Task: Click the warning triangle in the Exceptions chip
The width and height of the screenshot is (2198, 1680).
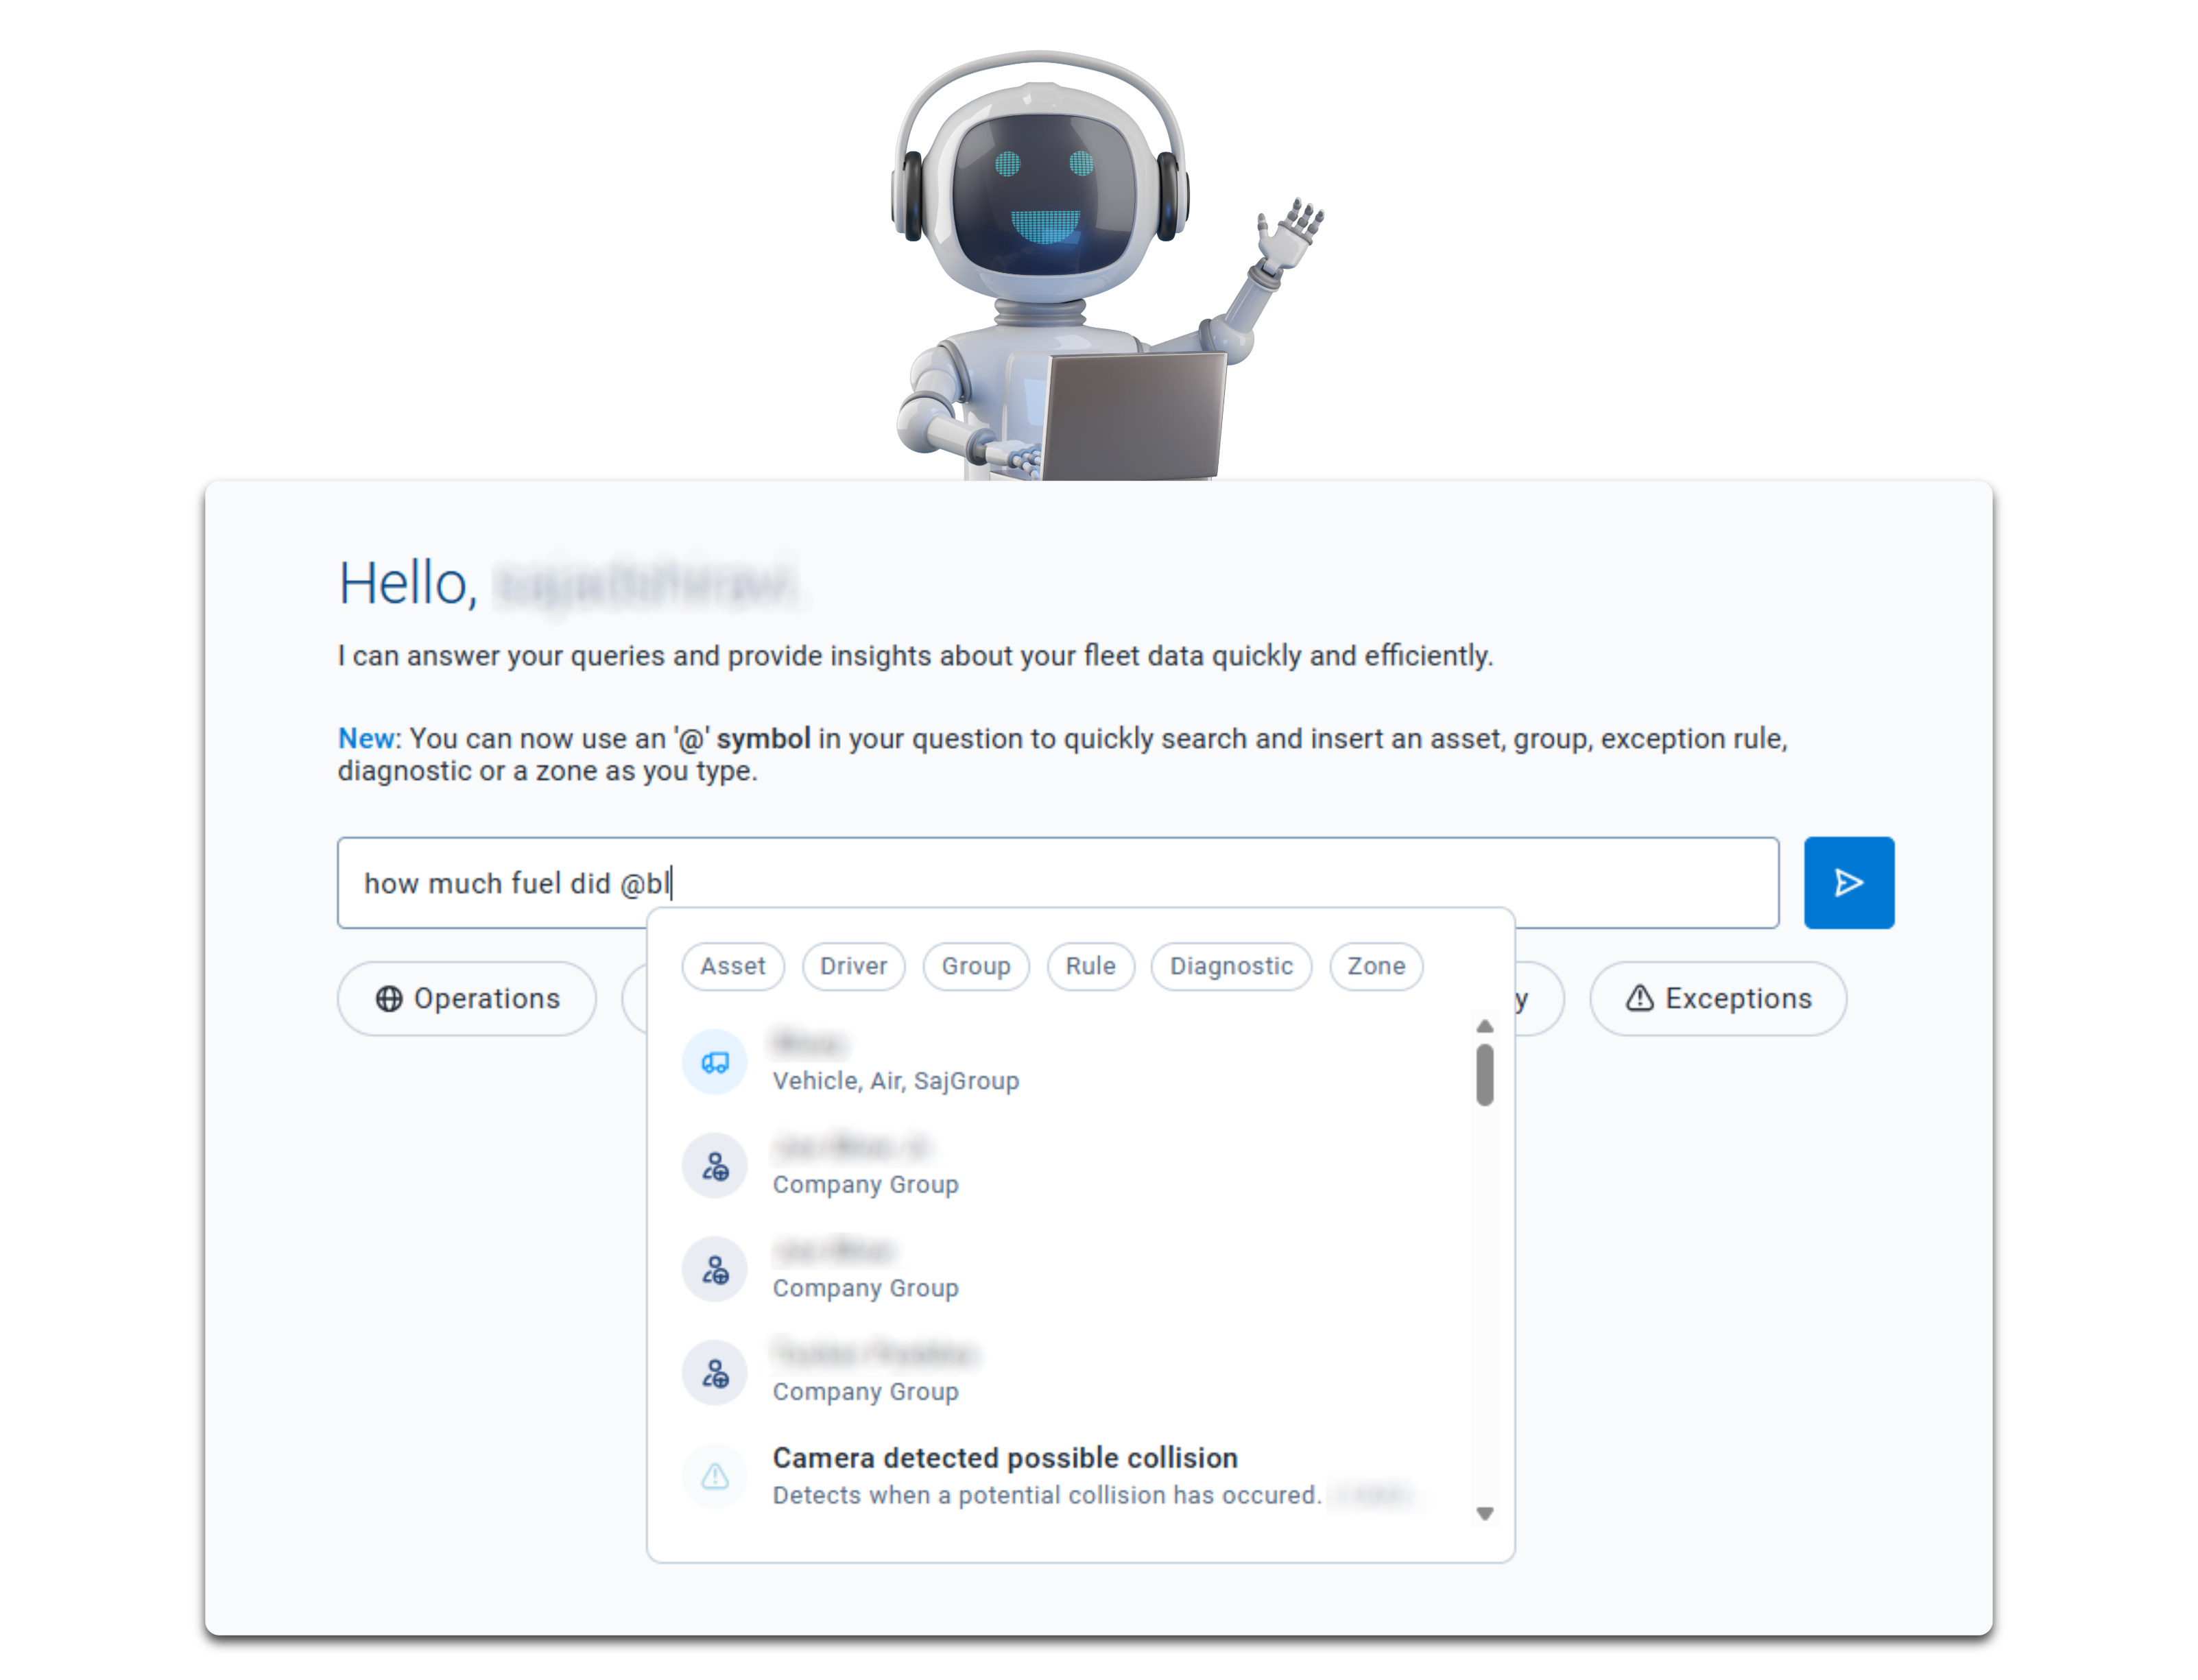Action: click(x=1639, y=998)
